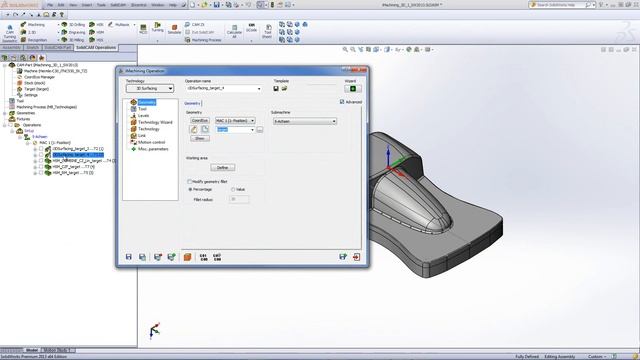The height and width of the screenshot is (360, 640).
Task: Toggle checkbox of HSM_CZF_target operation
Action: point(41,167)
